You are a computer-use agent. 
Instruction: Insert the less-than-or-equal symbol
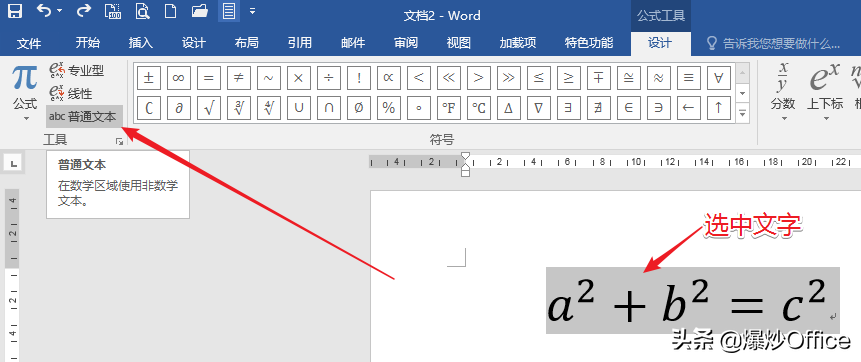(539, 77)
